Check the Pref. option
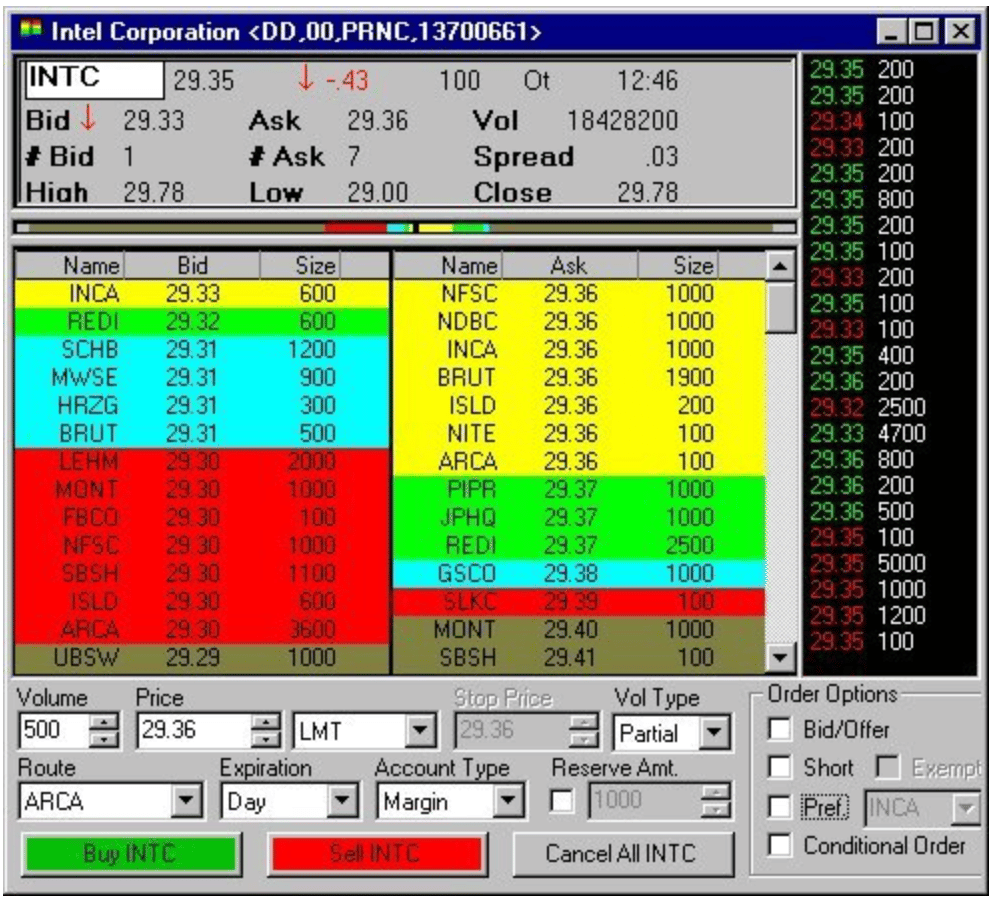The width and height of the screenshot is (990, 898). click(x=780, y=807)
